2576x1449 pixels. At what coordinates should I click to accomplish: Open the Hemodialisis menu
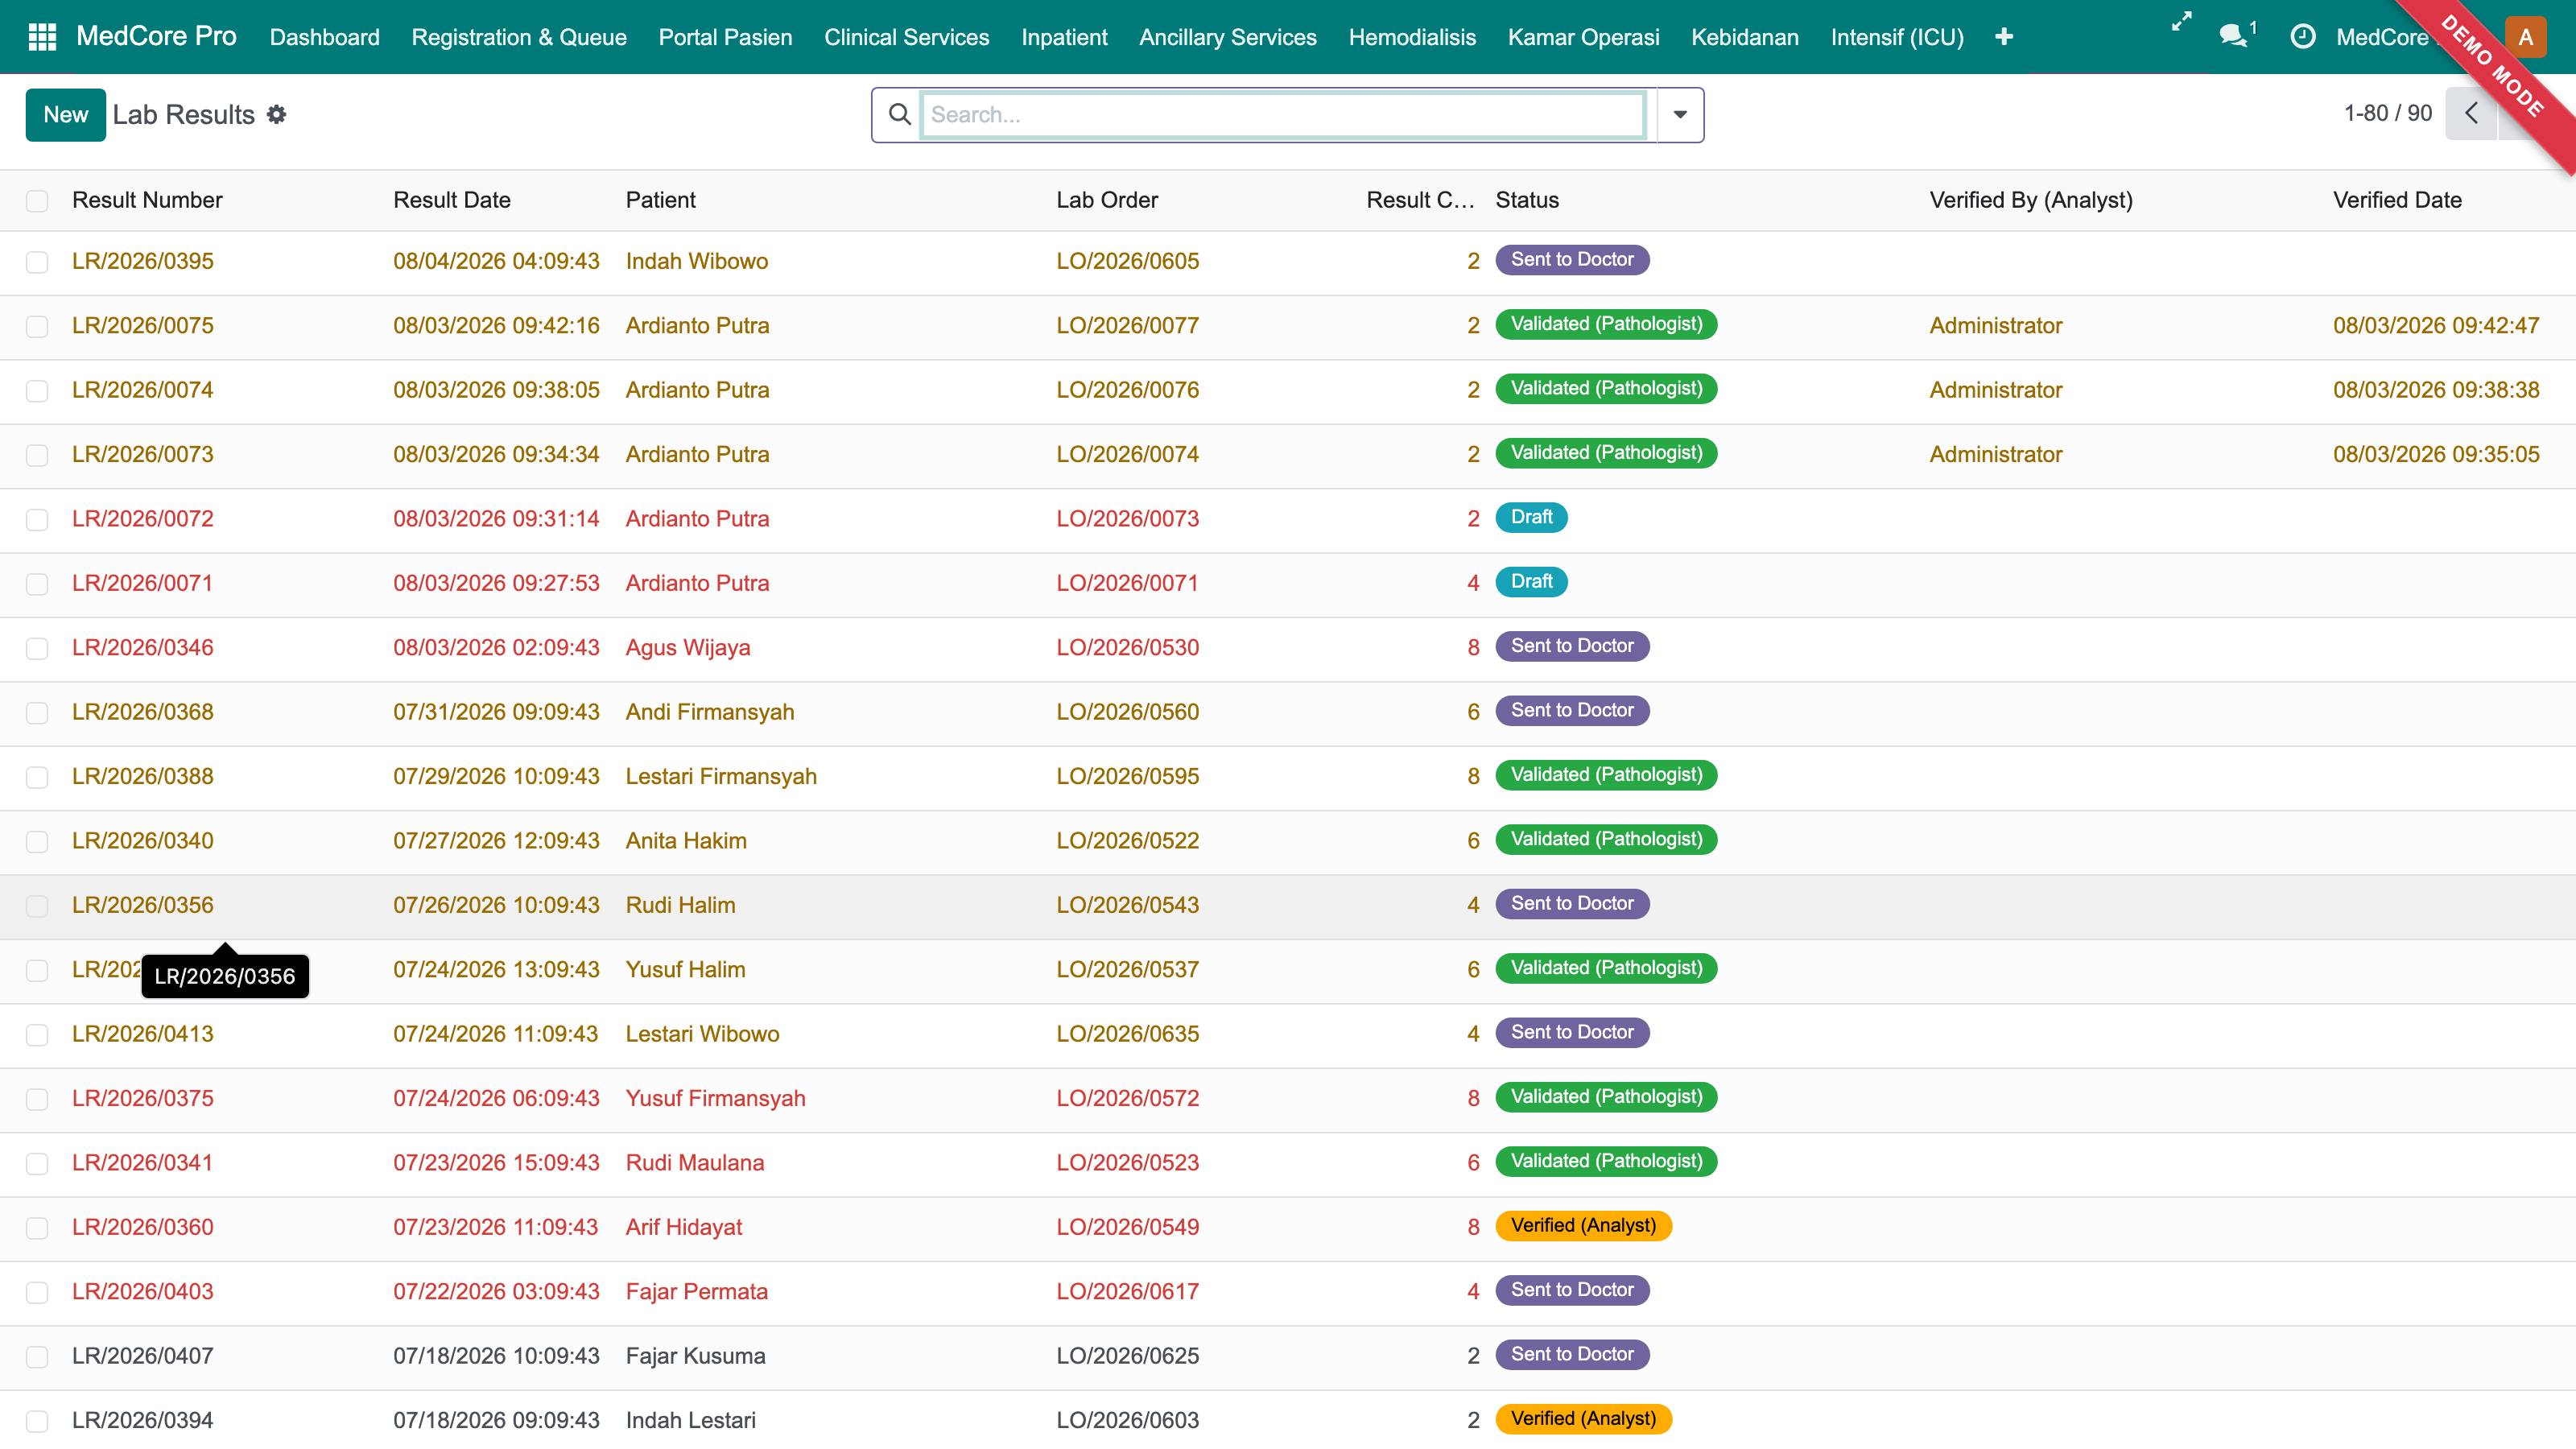pyautogui.click(x=1412, y=37)
